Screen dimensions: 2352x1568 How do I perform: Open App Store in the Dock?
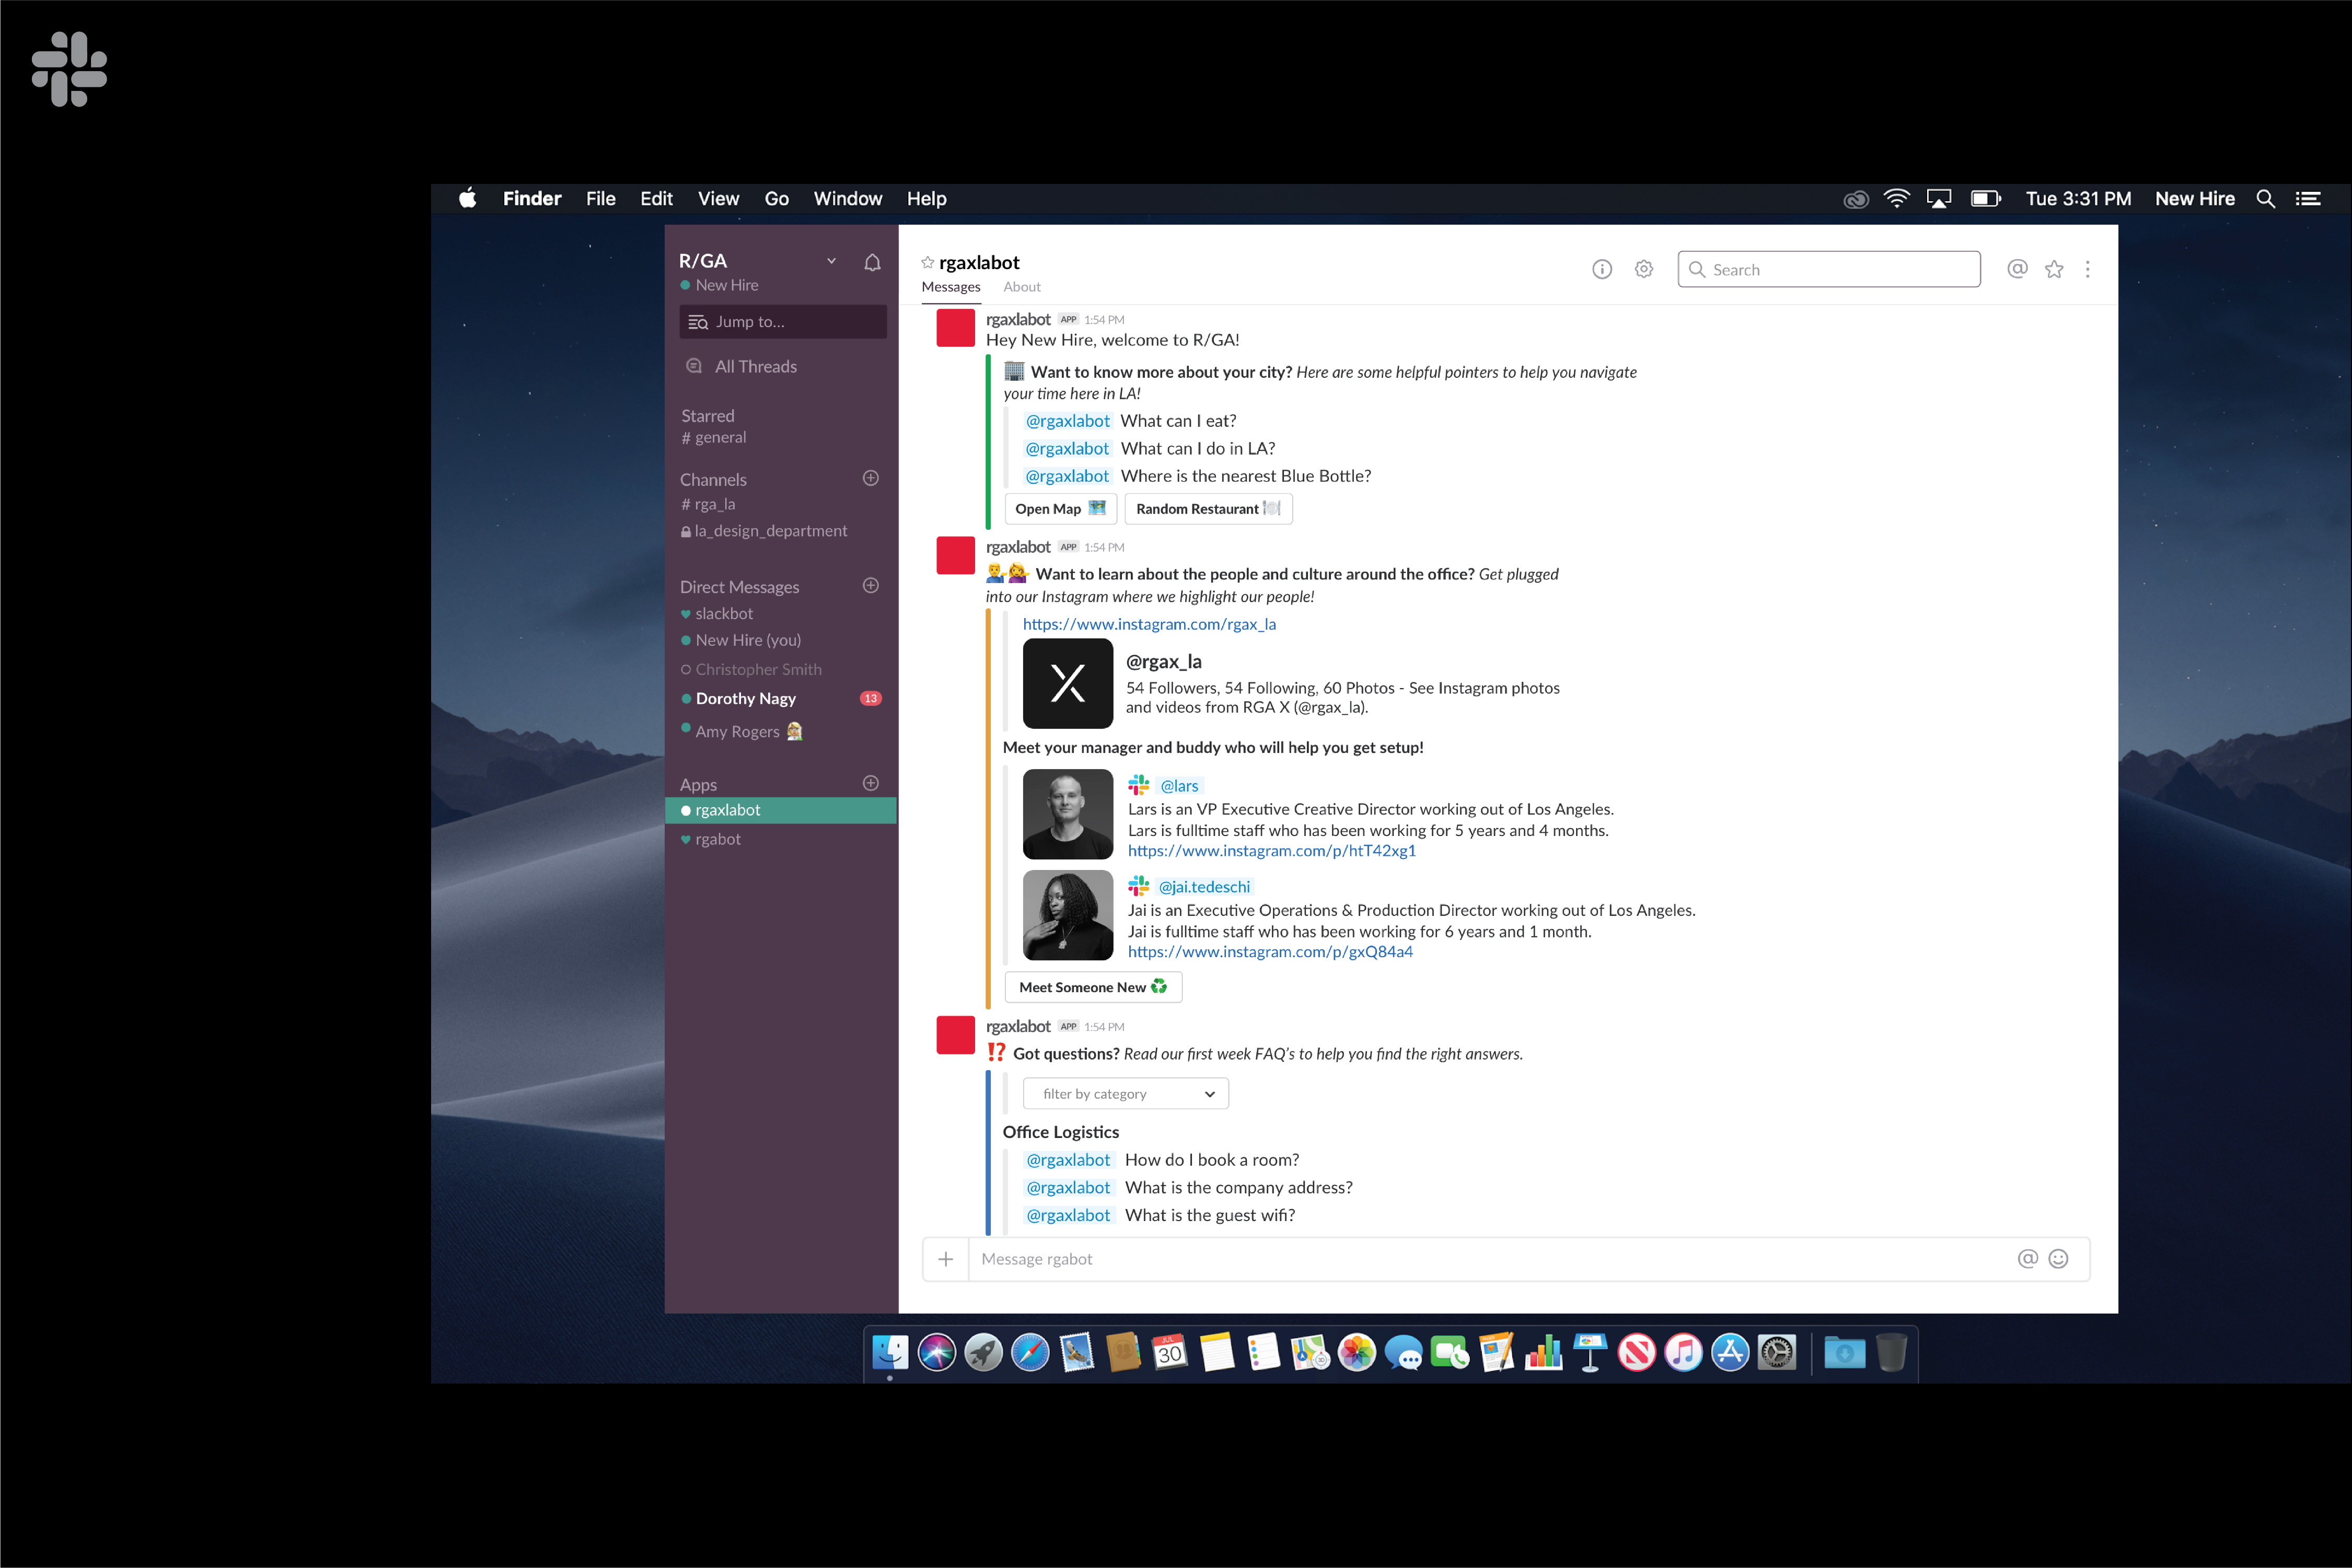click(1731, 1353)
